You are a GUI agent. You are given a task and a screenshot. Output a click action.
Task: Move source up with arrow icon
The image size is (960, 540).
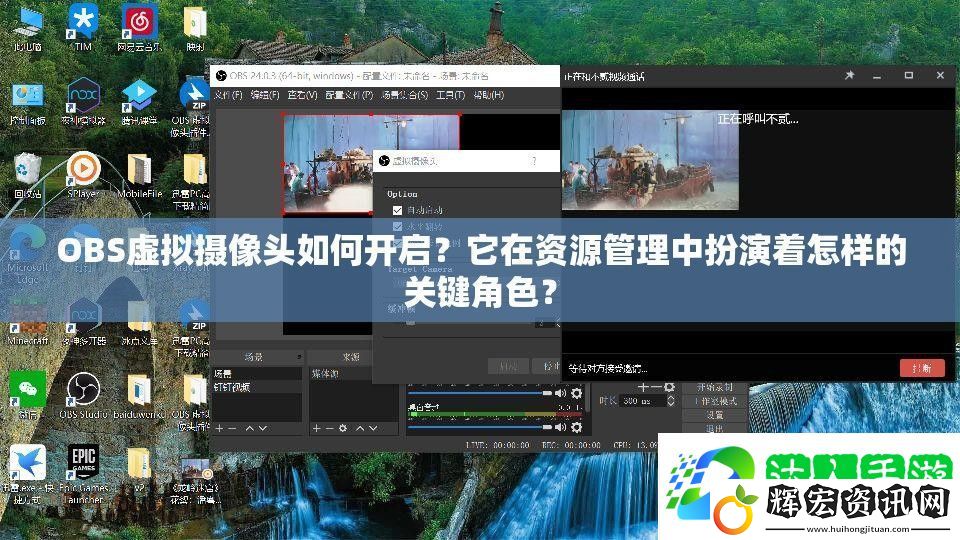point(360,429)
